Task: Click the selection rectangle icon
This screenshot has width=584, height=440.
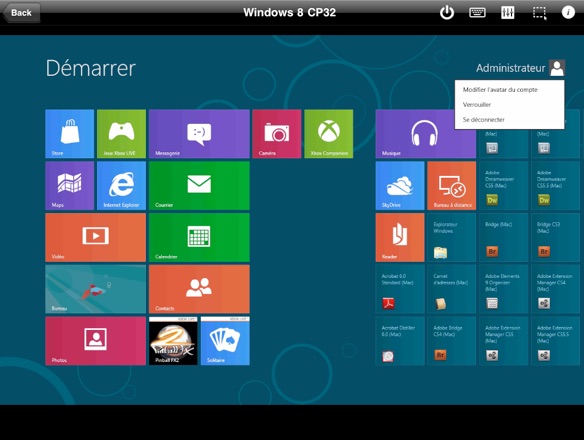Action: [x=539, y=13]
